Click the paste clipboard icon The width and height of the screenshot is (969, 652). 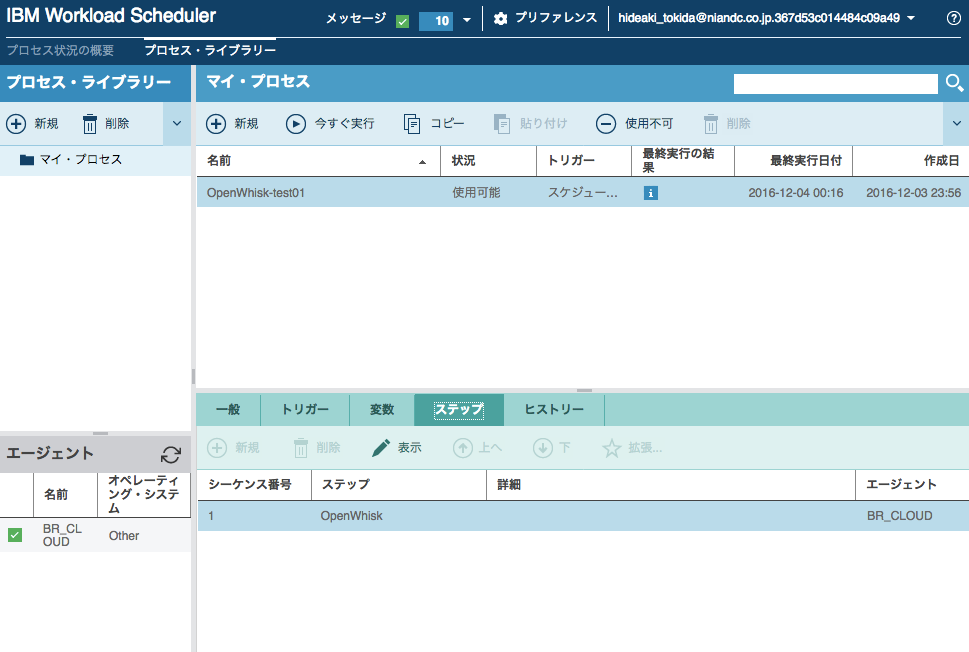pyautogui.click(x=502, y=124)
